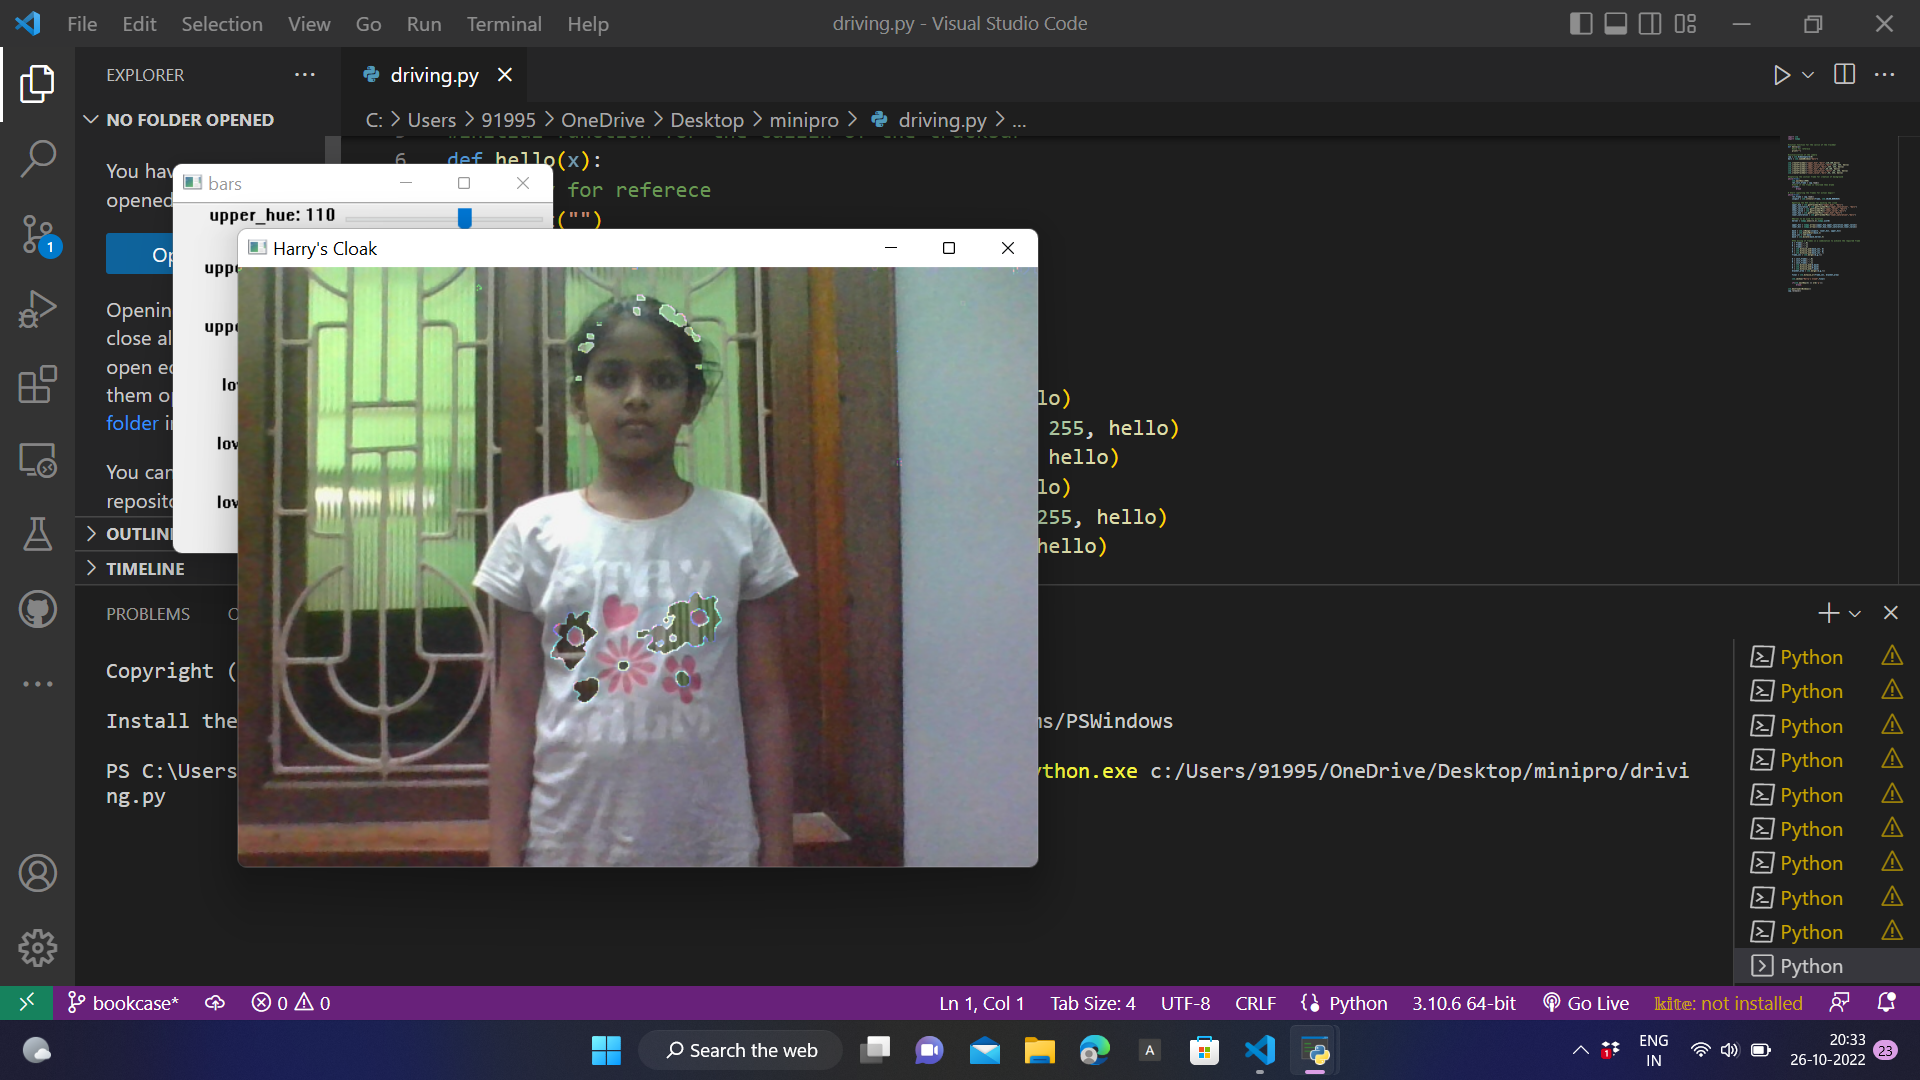The image size is (1920, 1080).
Task: Open the Search view in activity bar
Action: (x=37, y=158)
